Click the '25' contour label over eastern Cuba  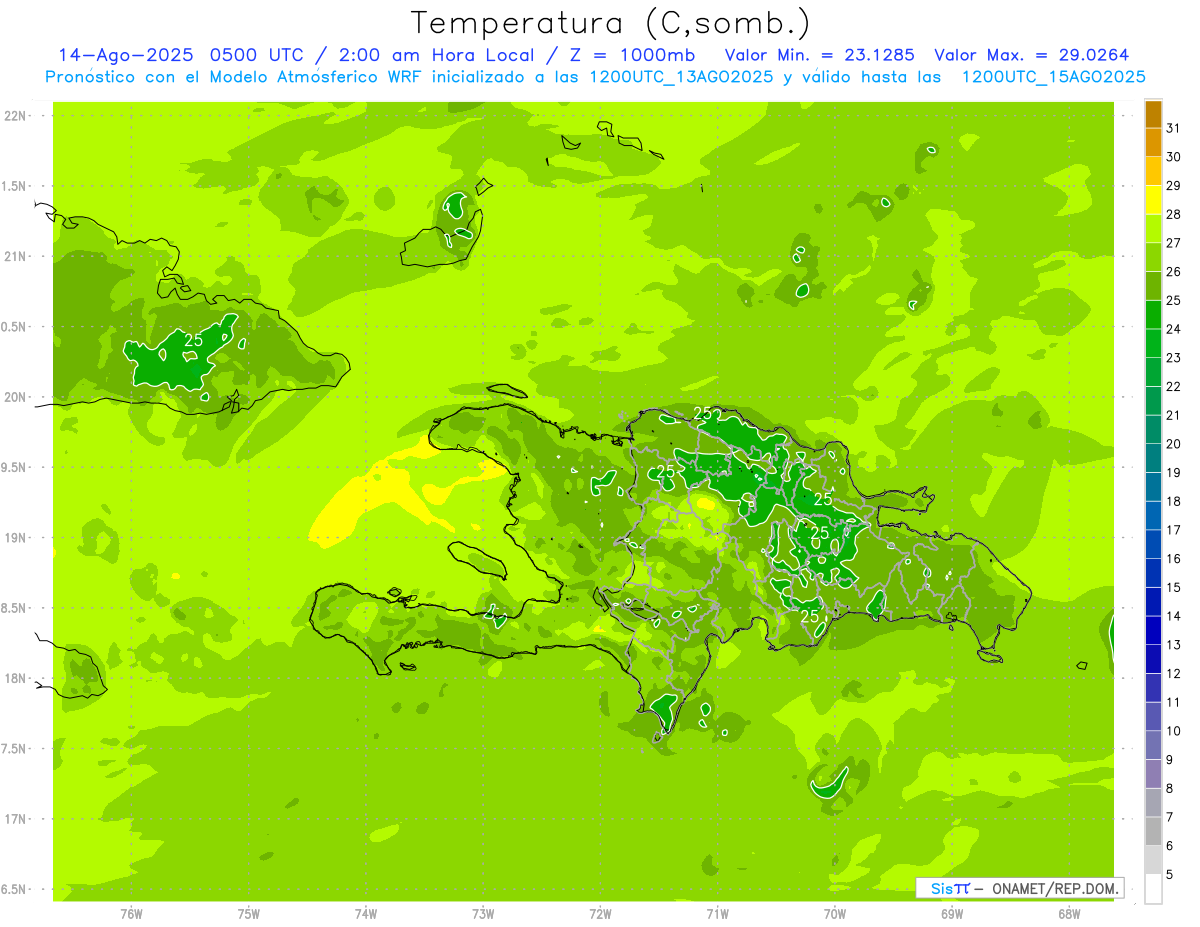point(193,340)
